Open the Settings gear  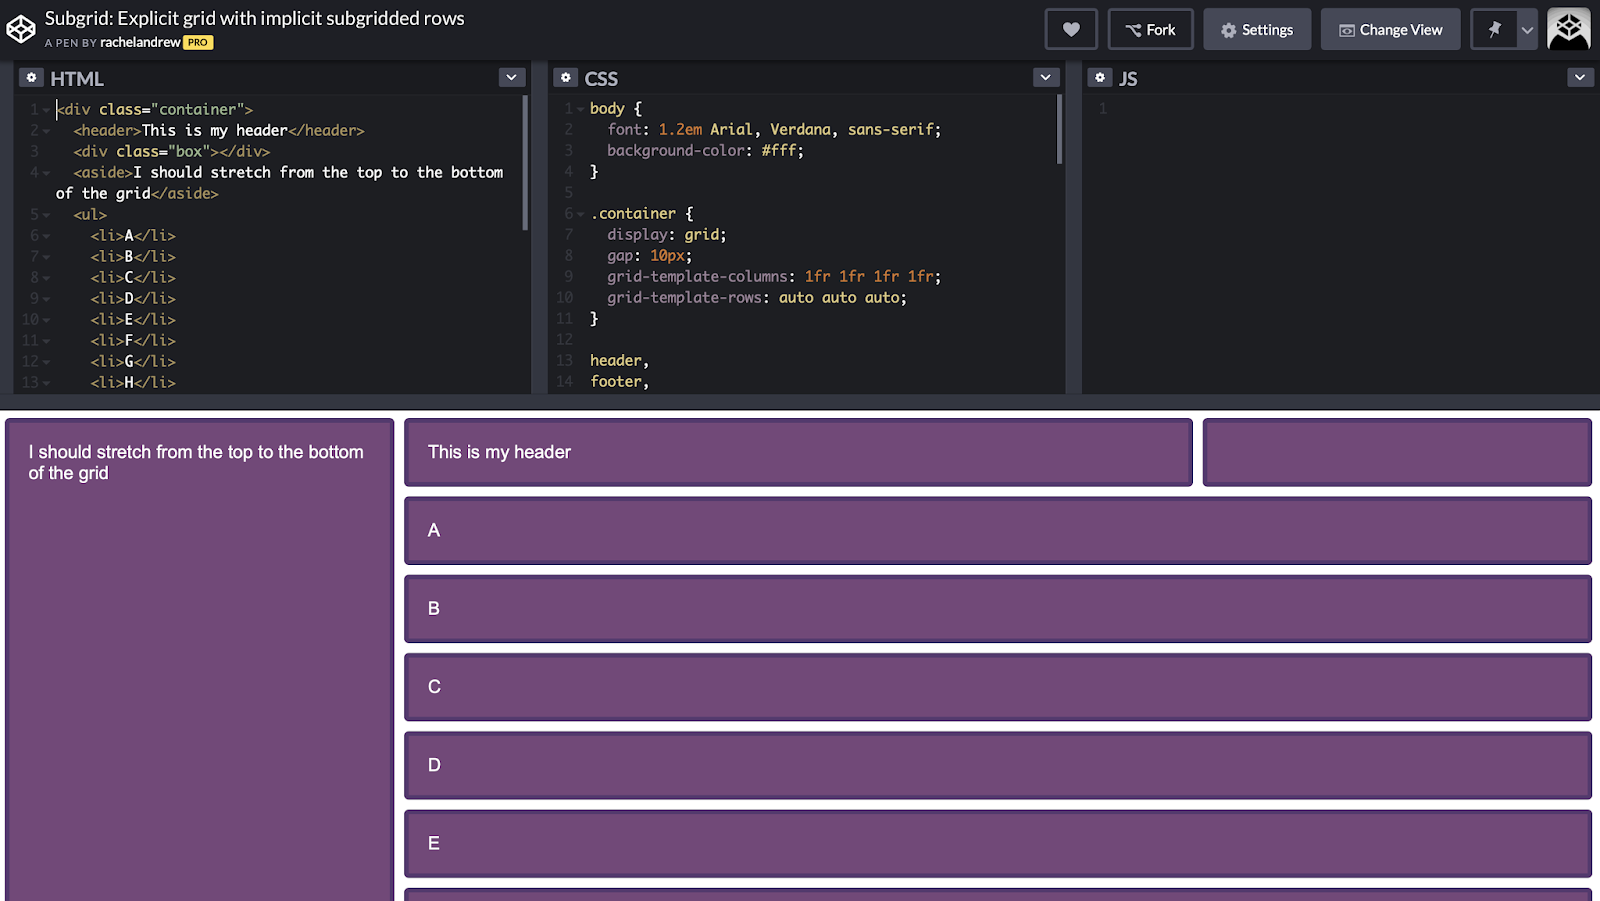[1227, 29]
